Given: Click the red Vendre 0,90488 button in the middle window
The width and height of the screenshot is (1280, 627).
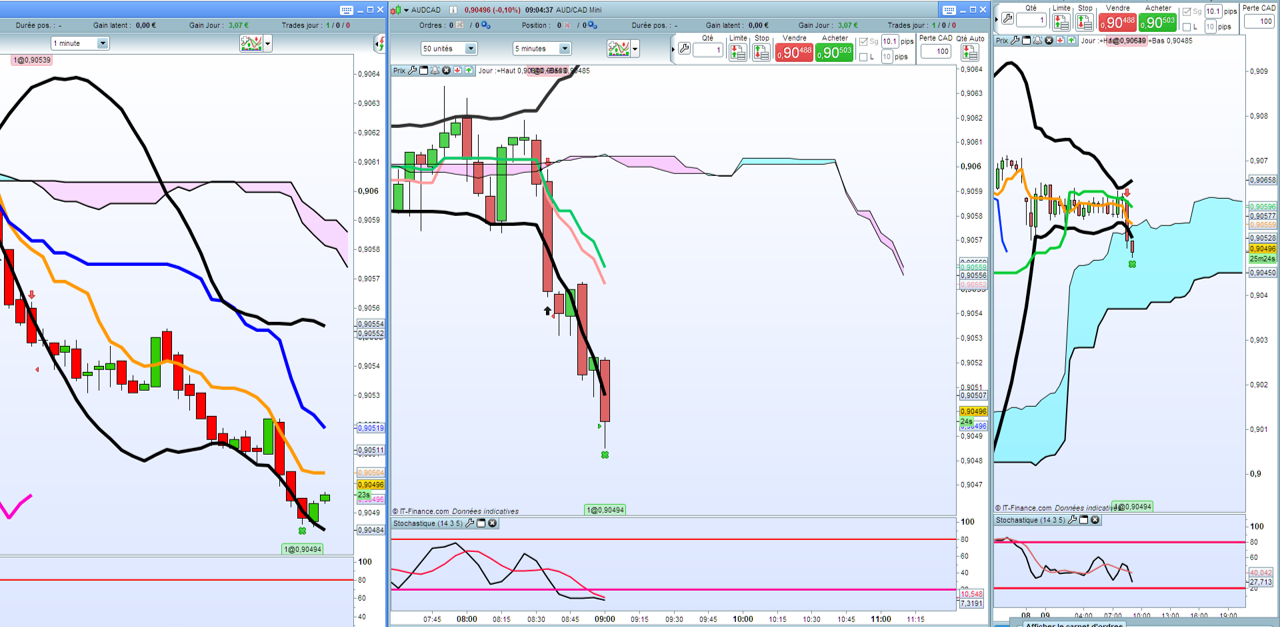Looking at the screenshot, I should point(794,52).
